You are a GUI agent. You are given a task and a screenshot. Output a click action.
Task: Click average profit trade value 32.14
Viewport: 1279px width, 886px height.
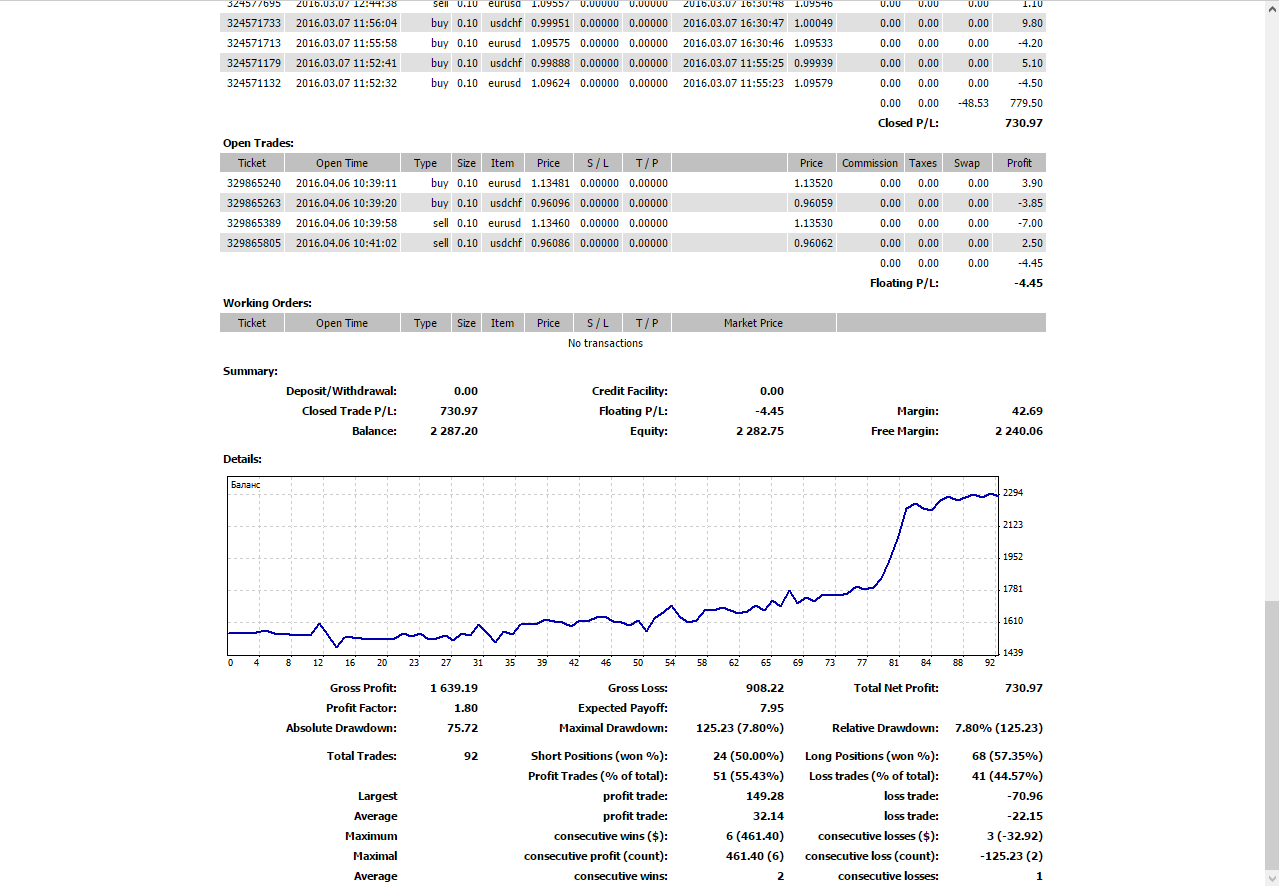(x=768, y=816)
